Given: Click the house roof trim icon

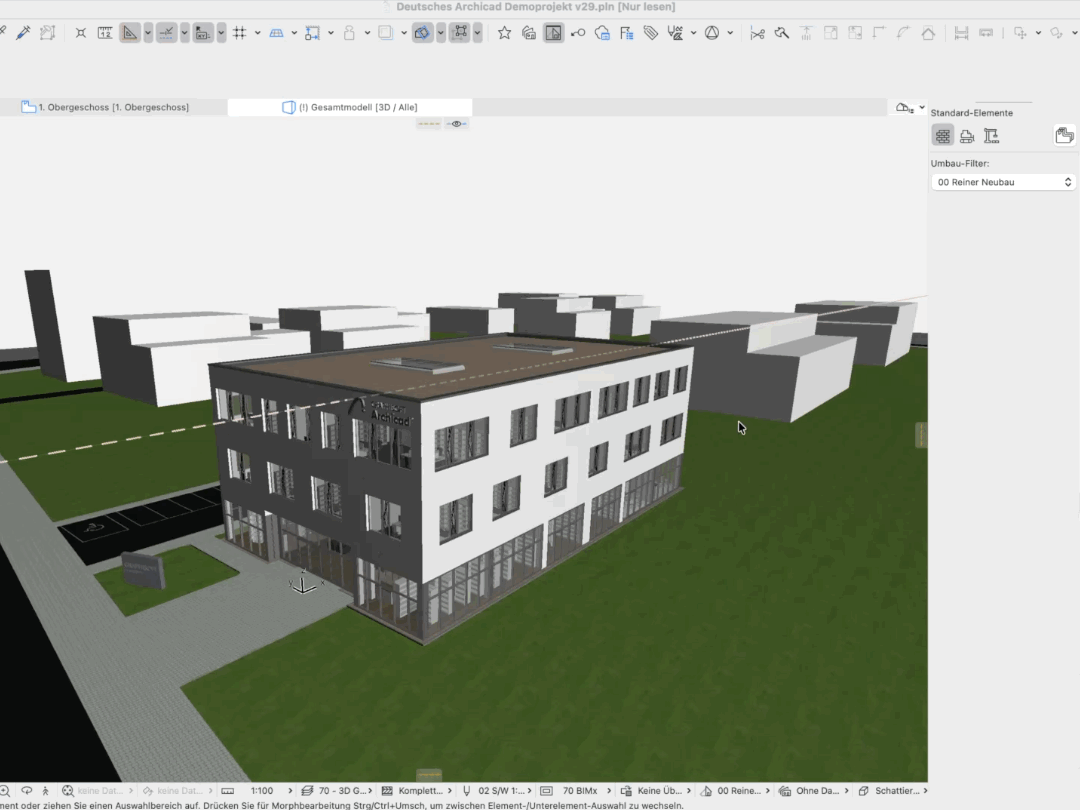Looking at the screenshot, I should tap(928, 32).
